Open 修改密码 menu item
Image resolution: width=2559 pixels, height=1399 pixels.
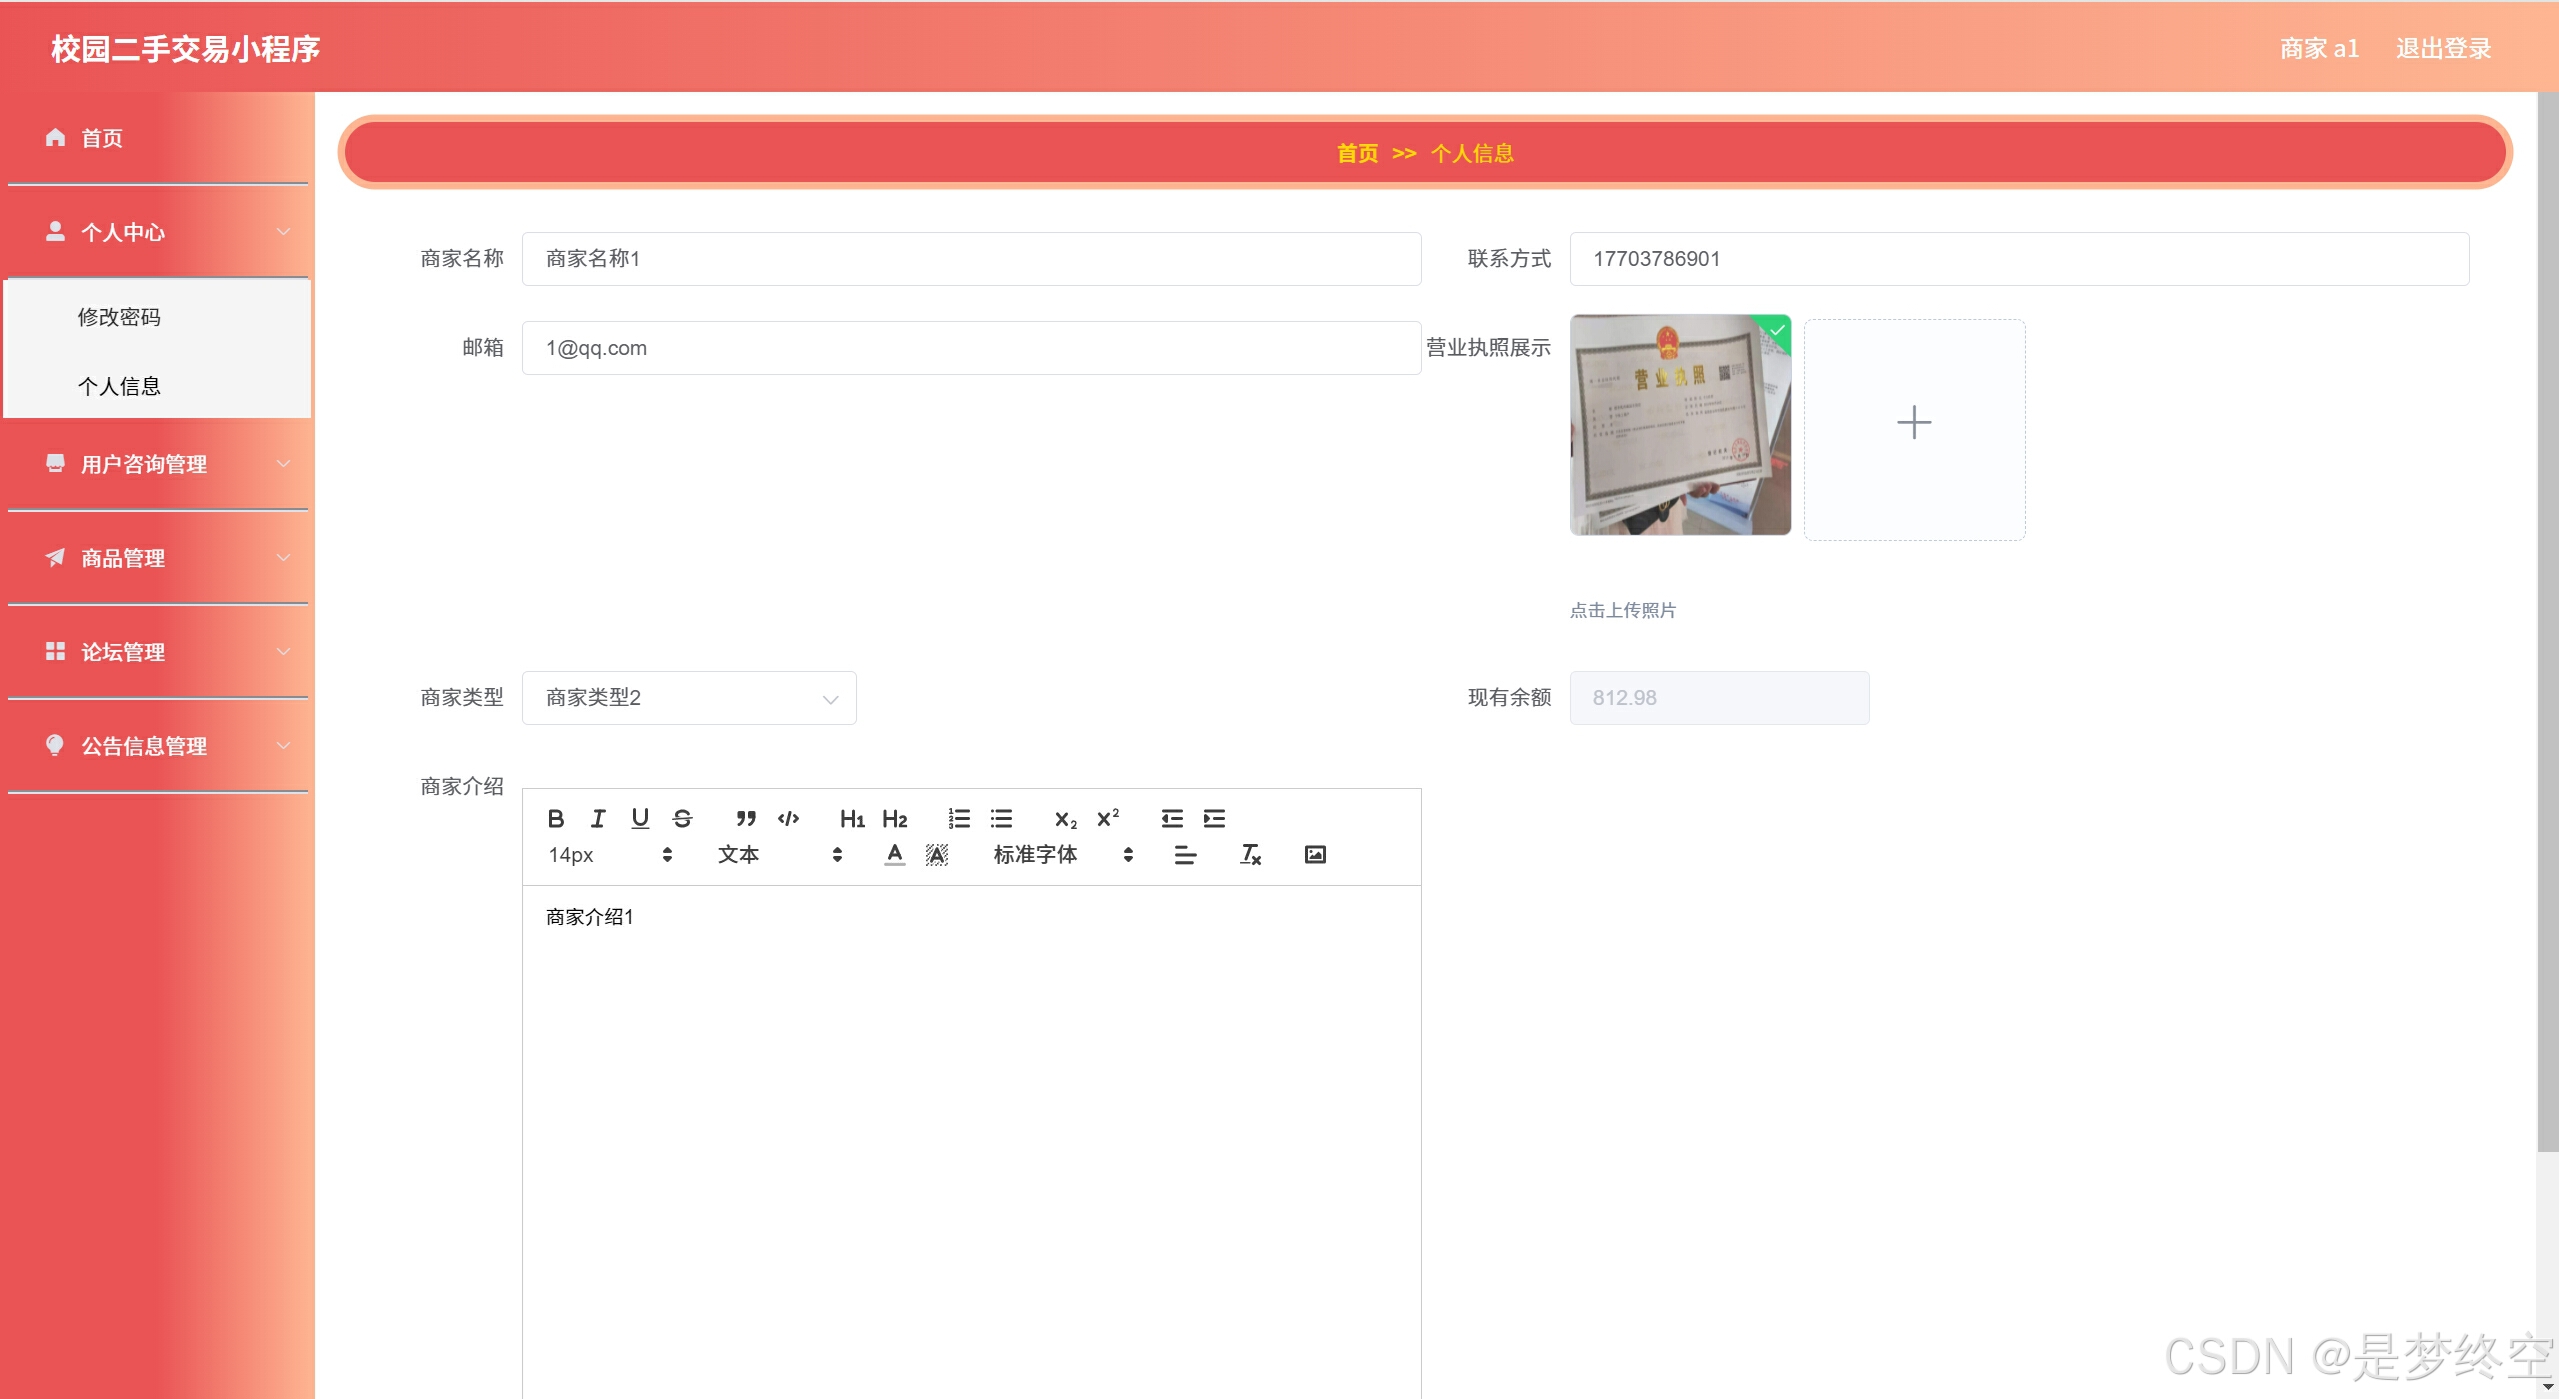point(119,317)
